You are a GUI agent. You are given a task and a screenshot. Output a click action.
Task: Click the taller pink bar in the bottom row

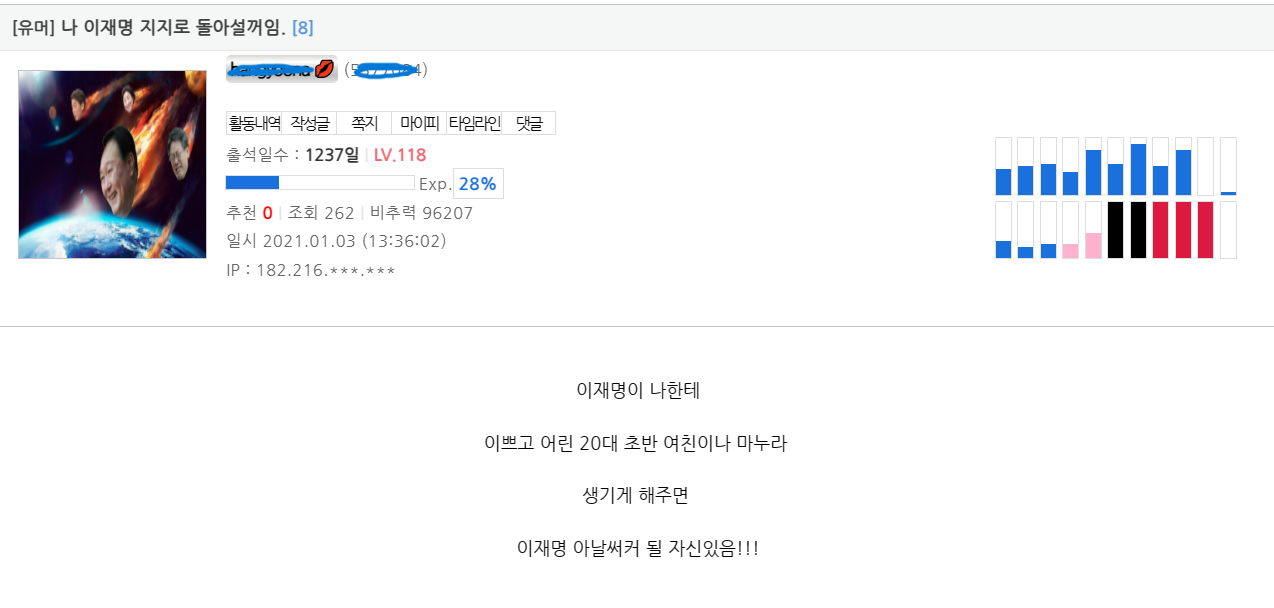tap(1093, 245)
